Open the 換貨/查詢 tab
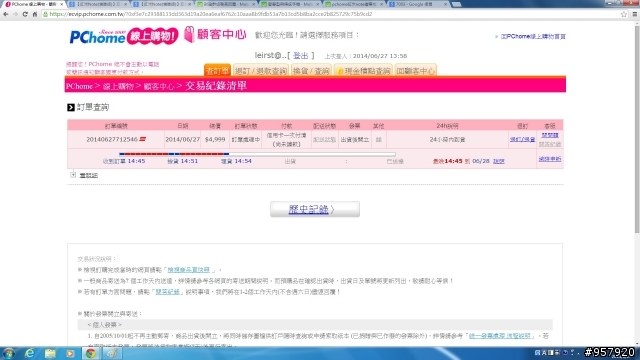This screenshot has height=360, width=640. pyautogui.click(x=311, y=70)
